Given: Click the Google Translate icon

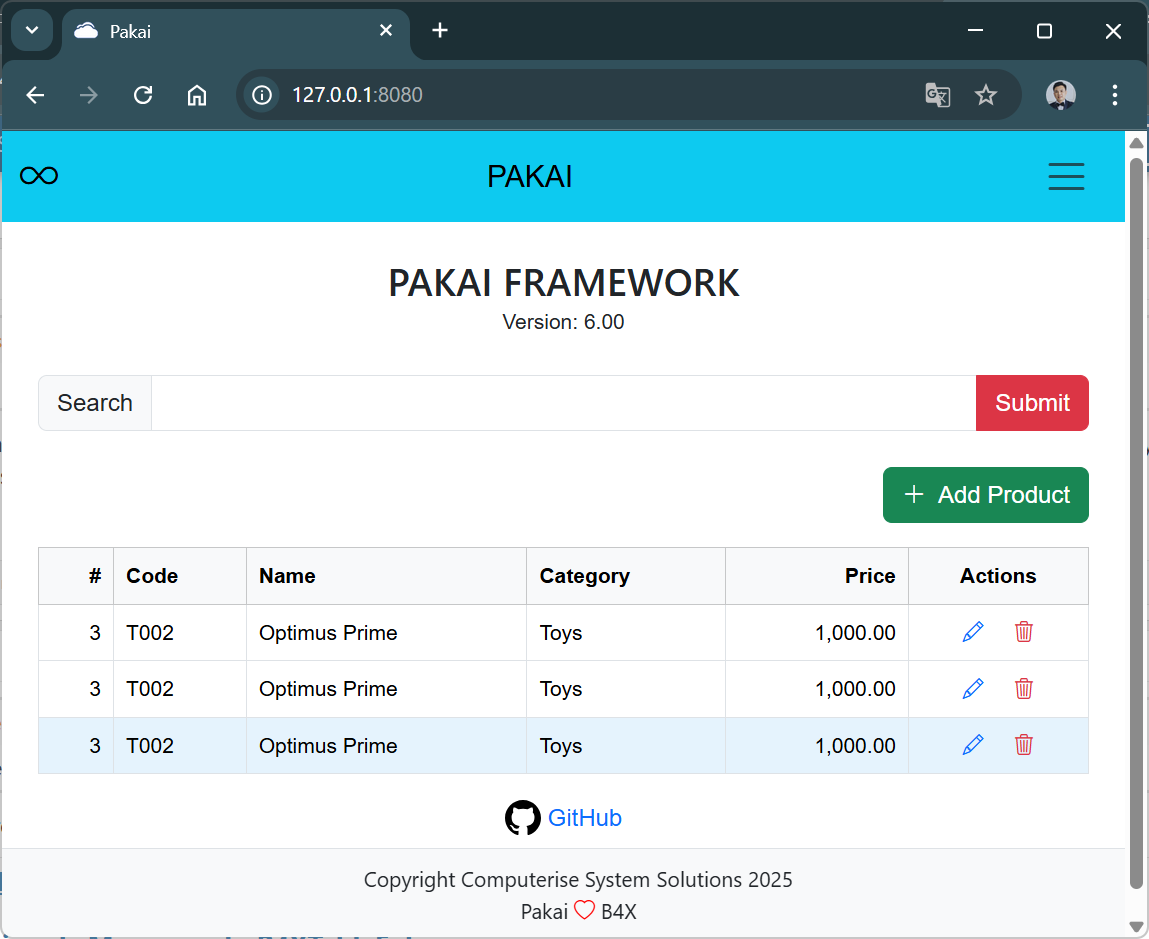Looking at the screenshot, I should (937, 95).
